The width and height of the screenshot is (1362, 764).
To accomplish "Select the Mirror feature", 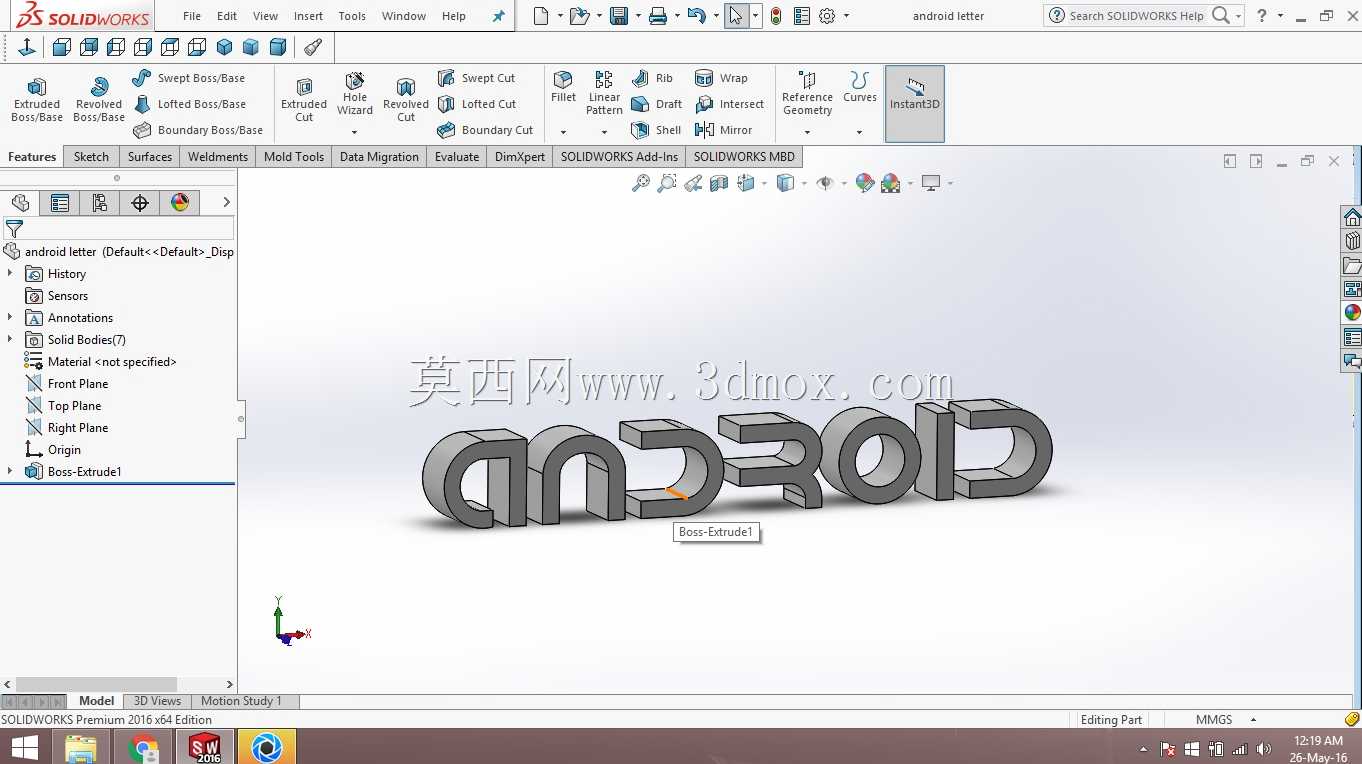I will [x=723, y=130].
